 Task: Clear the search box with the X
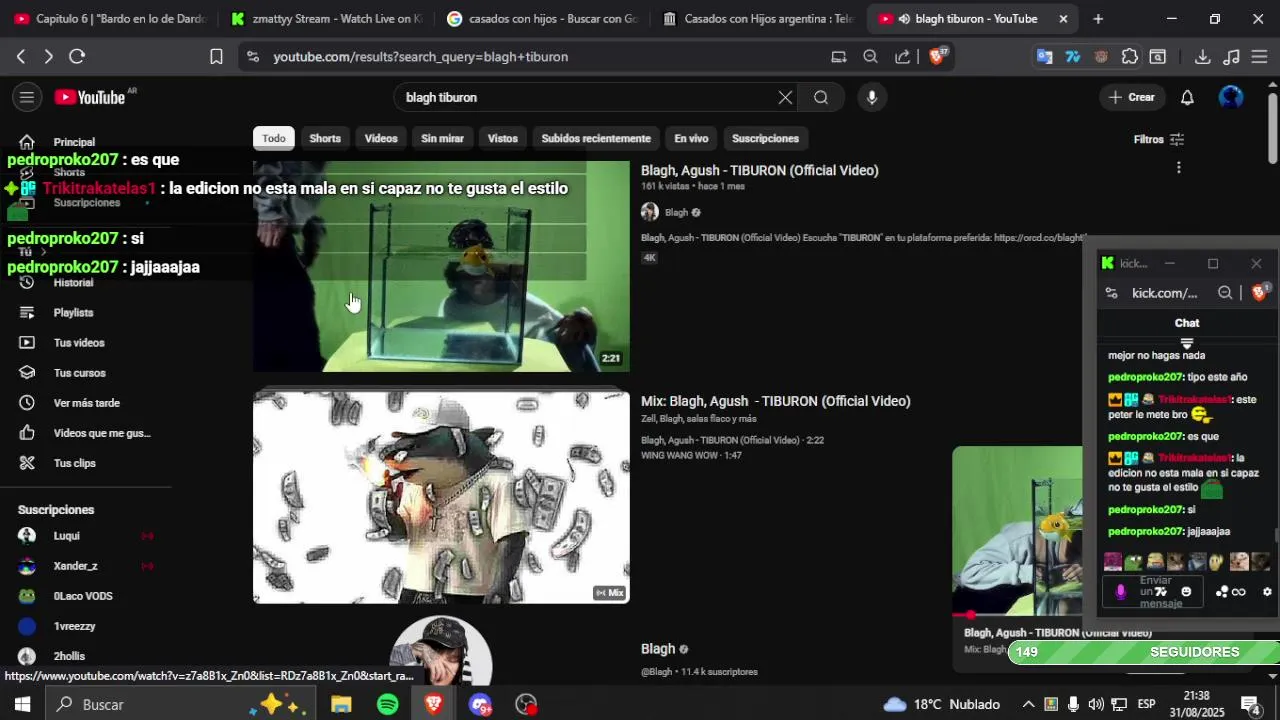point(785,97)
